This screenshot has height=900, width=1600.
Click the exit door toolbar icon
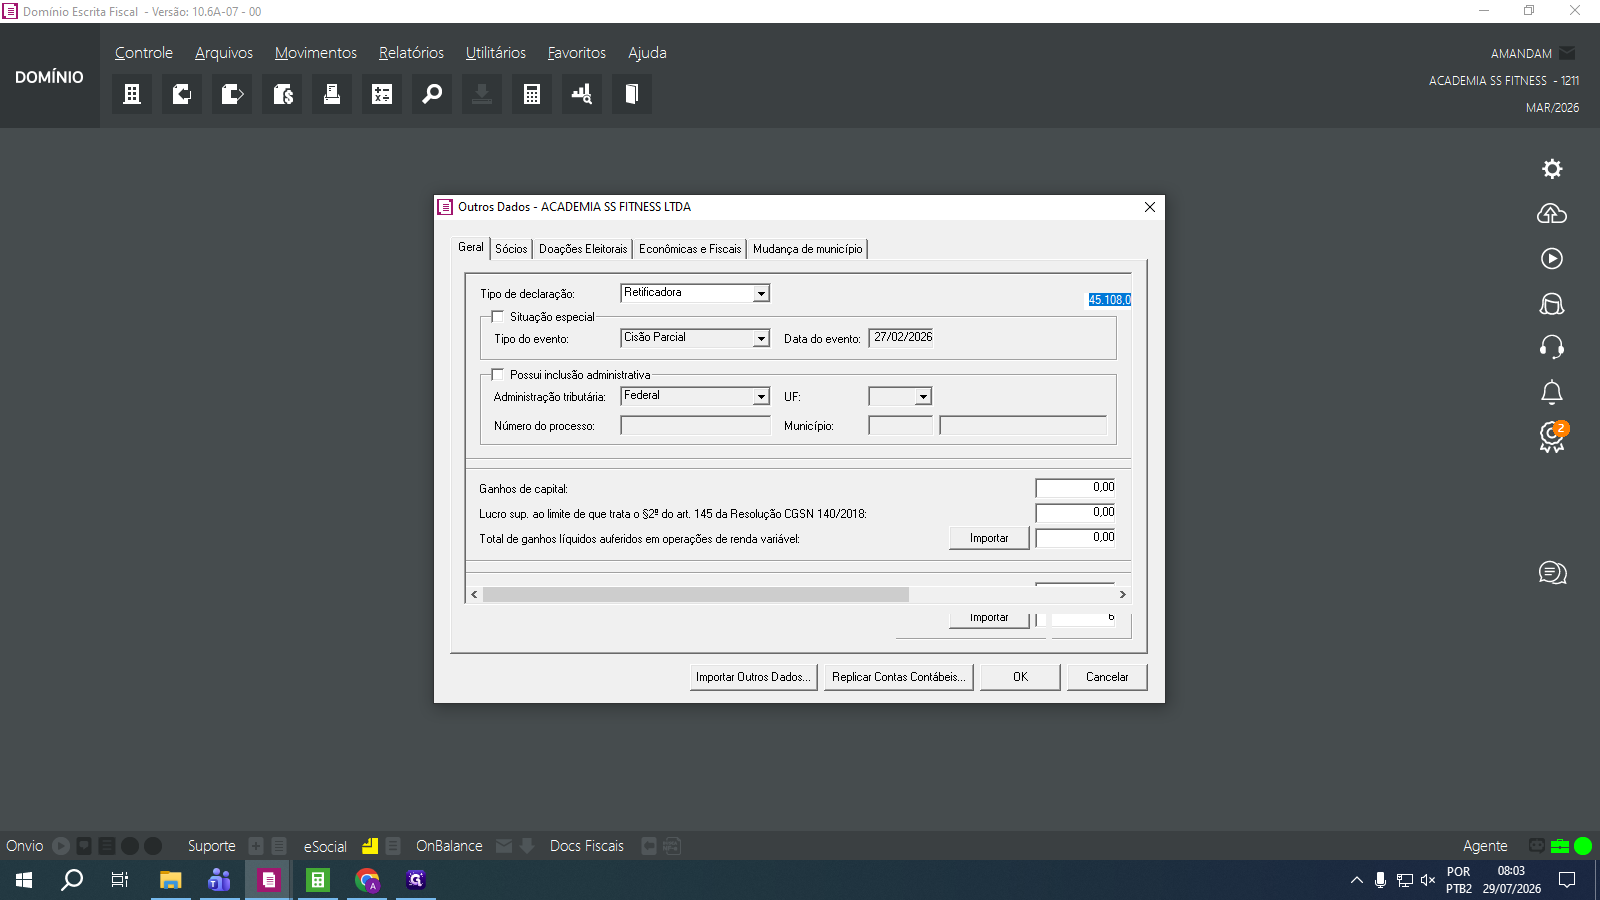pyautogui.click(x=632, y=94)
